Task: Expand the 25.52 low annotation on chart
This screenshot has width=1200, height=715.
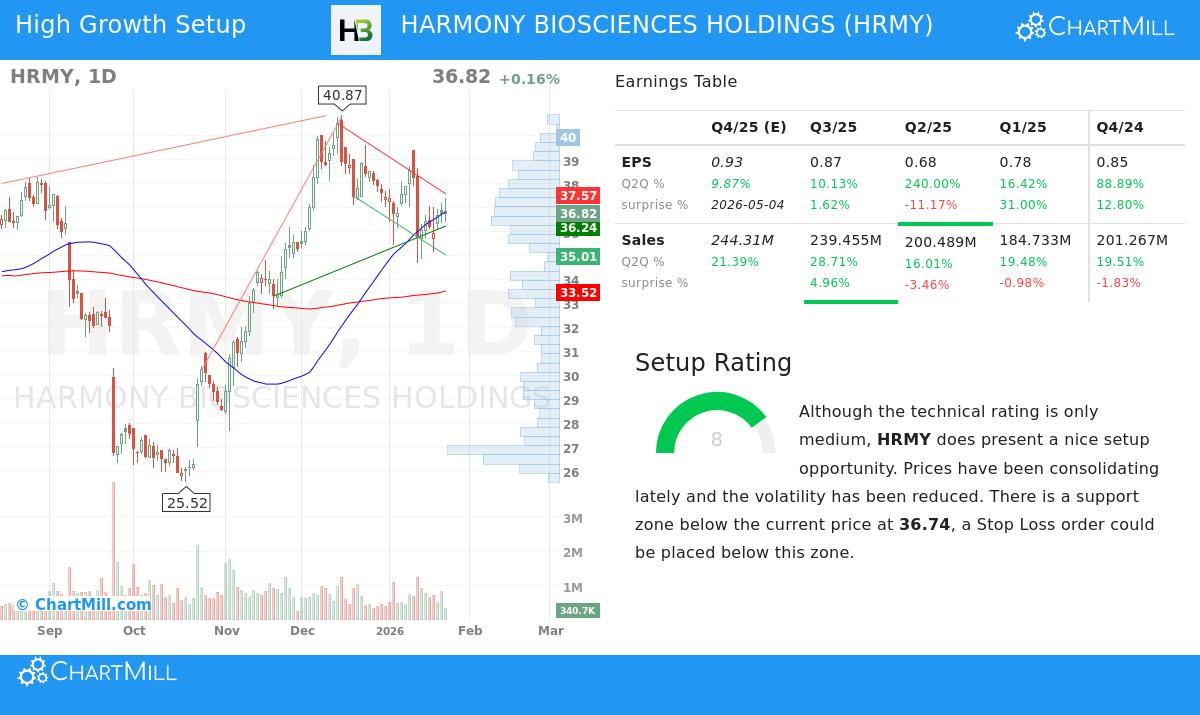Action: [186, 501]
